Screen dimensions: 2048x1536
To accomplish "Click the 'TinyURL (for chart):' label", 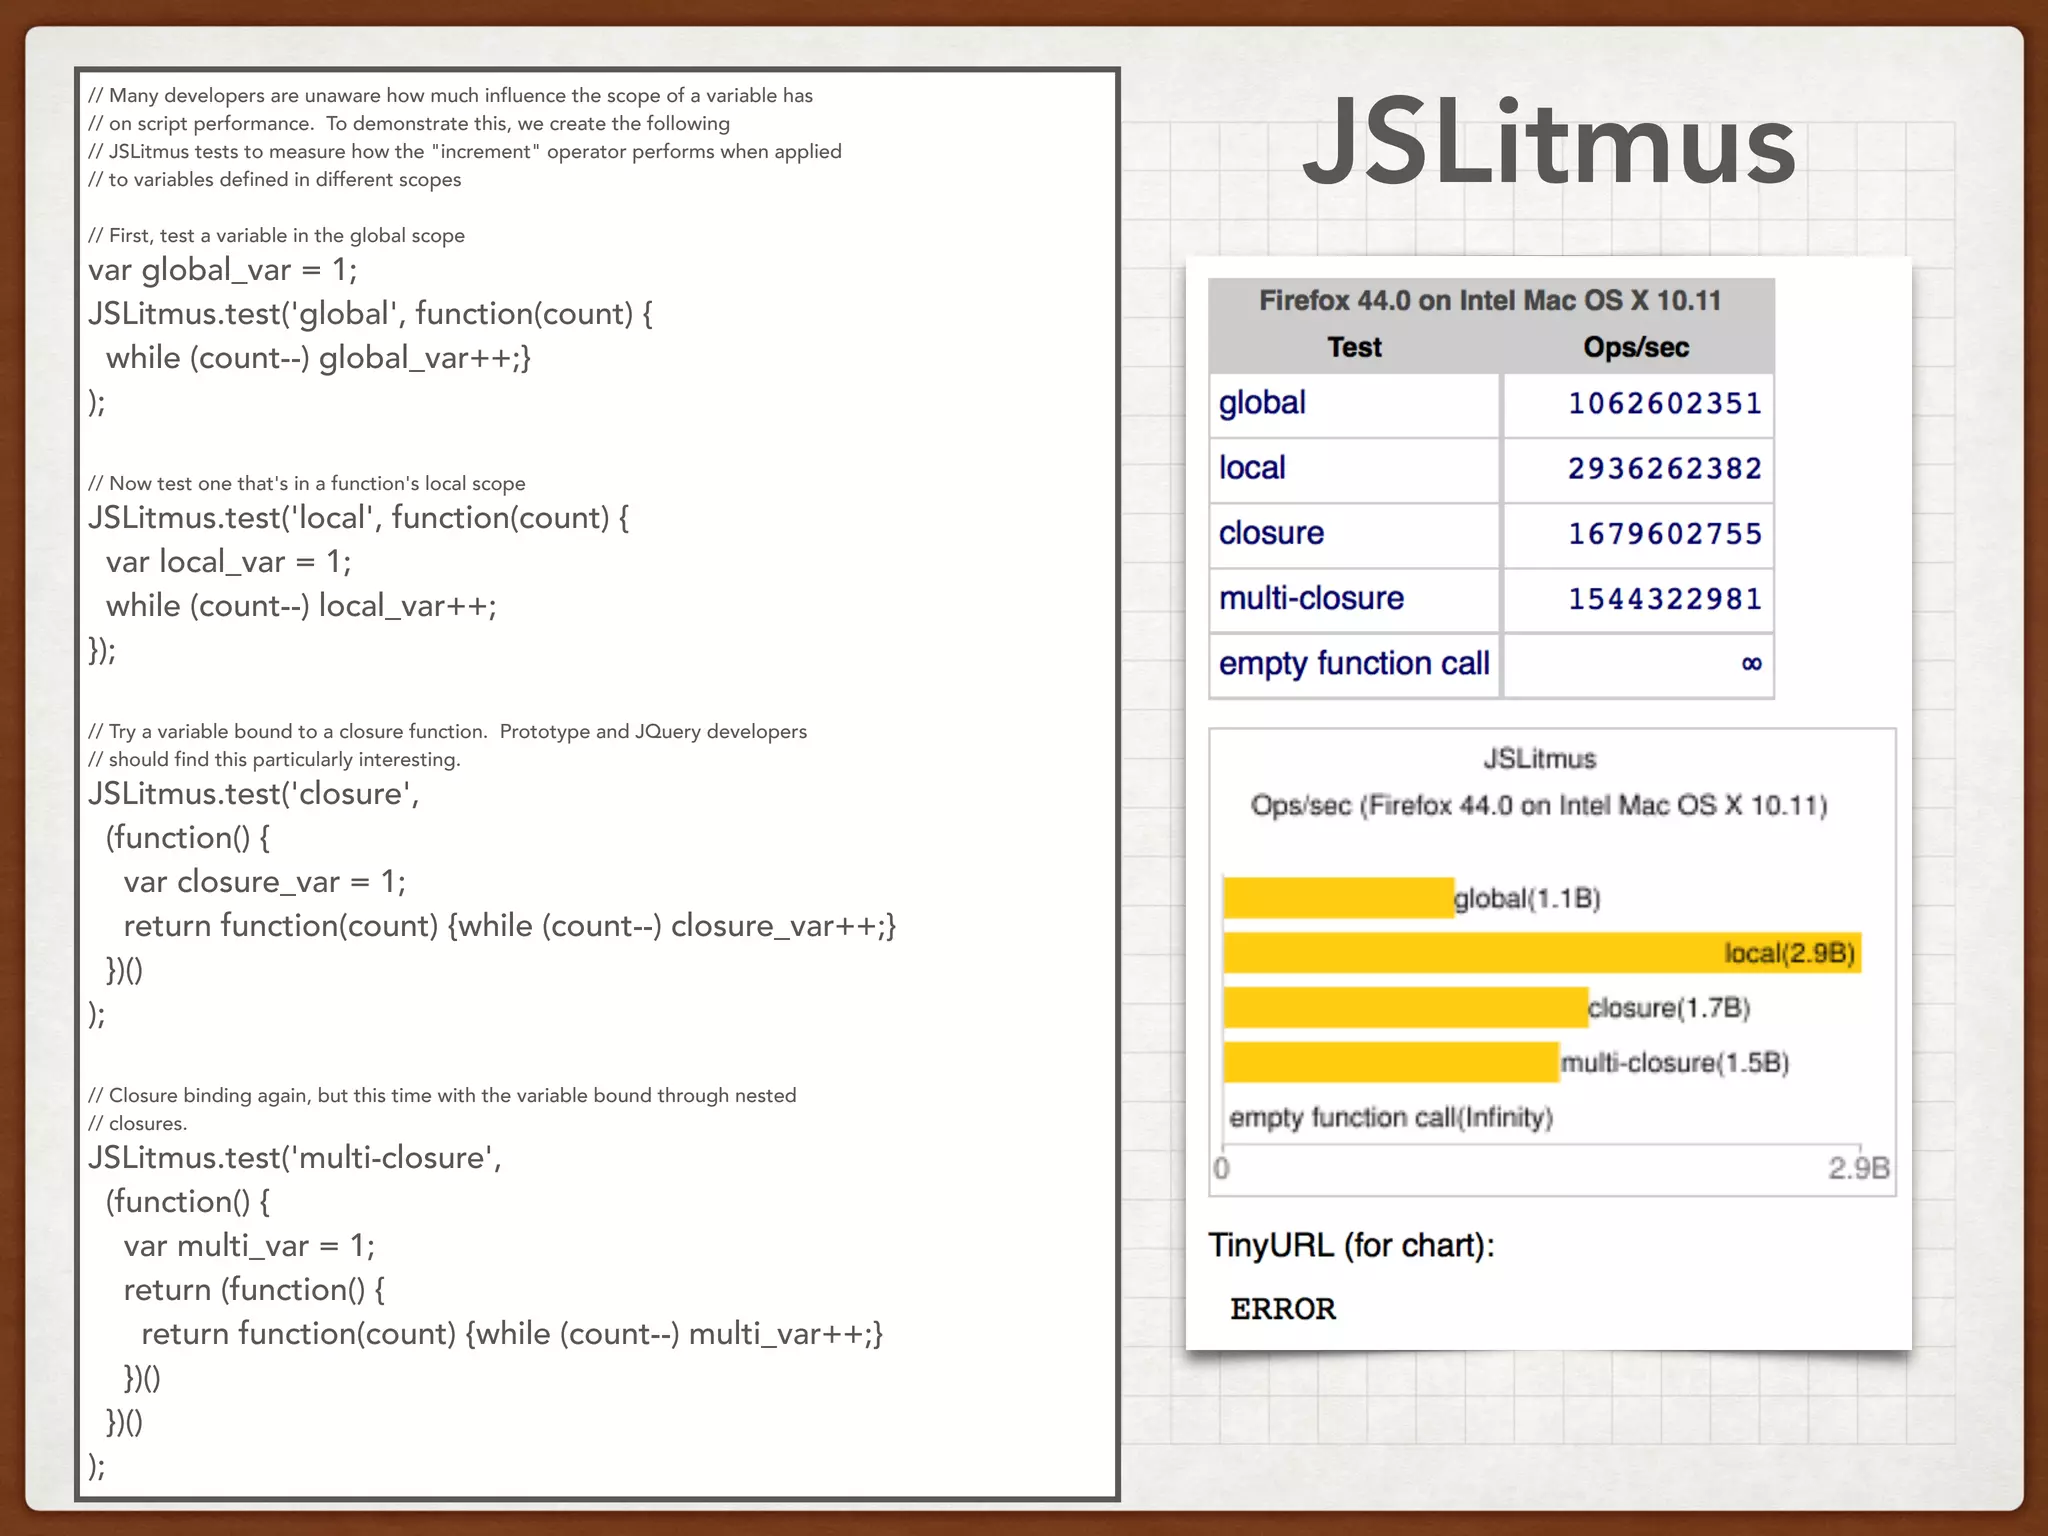I will [x=1351, y=1246].
